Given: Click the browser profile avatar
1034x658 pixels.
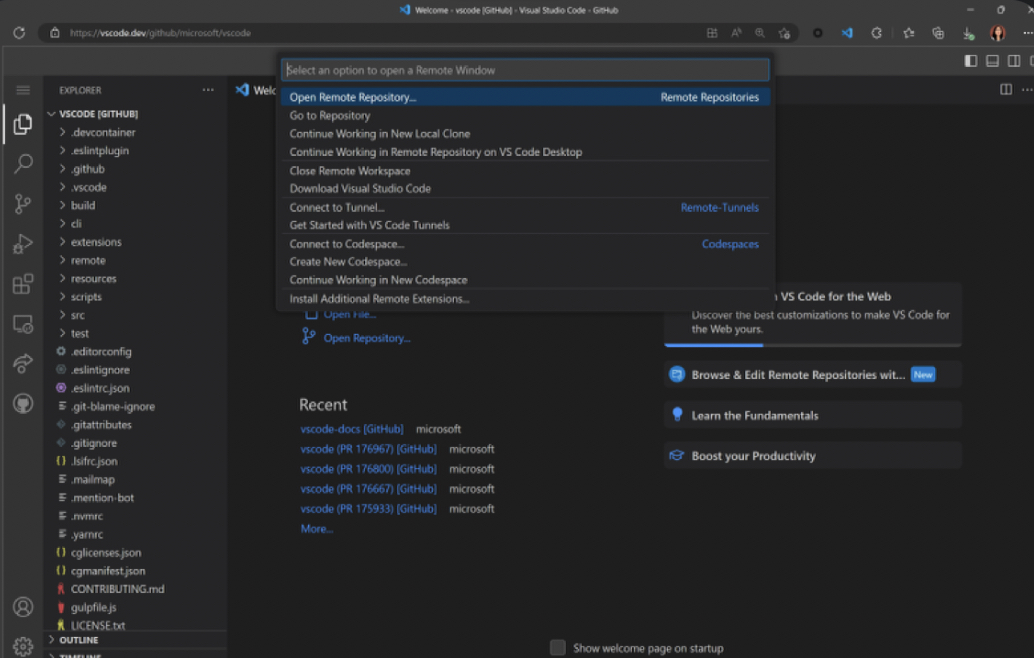Looking at the screenshot, I should tap(998, 33).
